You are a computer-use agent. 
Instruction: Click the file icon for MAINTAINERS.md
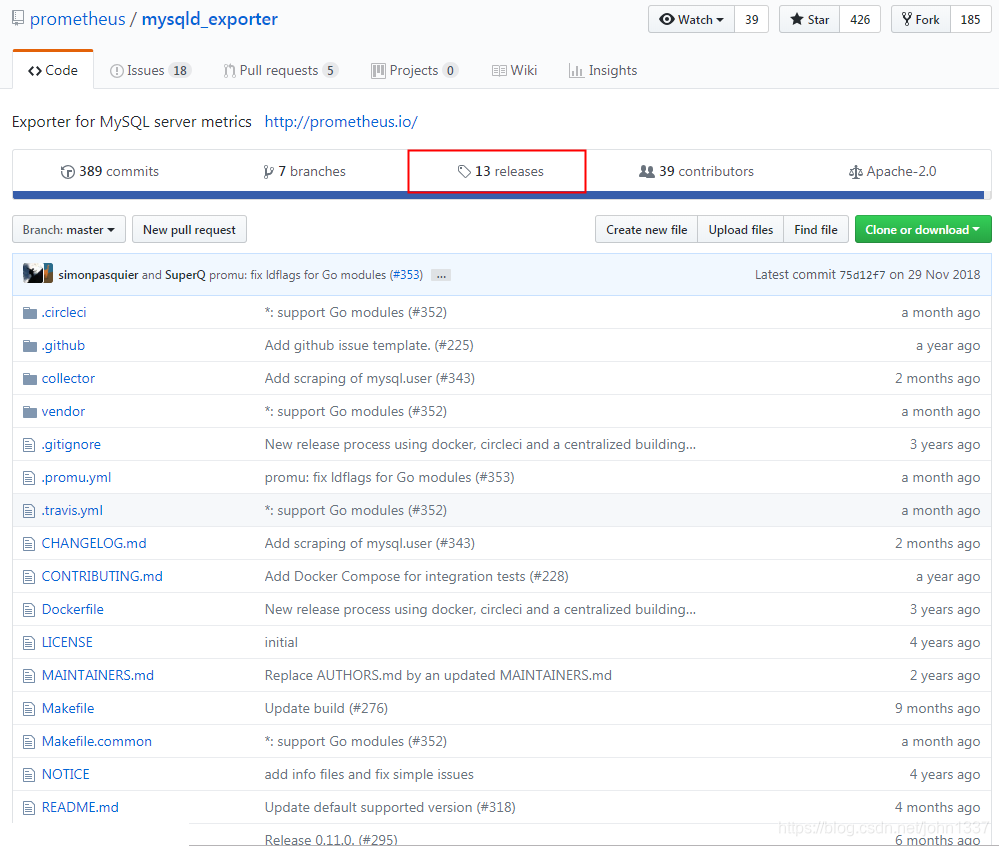pyautogui.click(x=29, y=675)
